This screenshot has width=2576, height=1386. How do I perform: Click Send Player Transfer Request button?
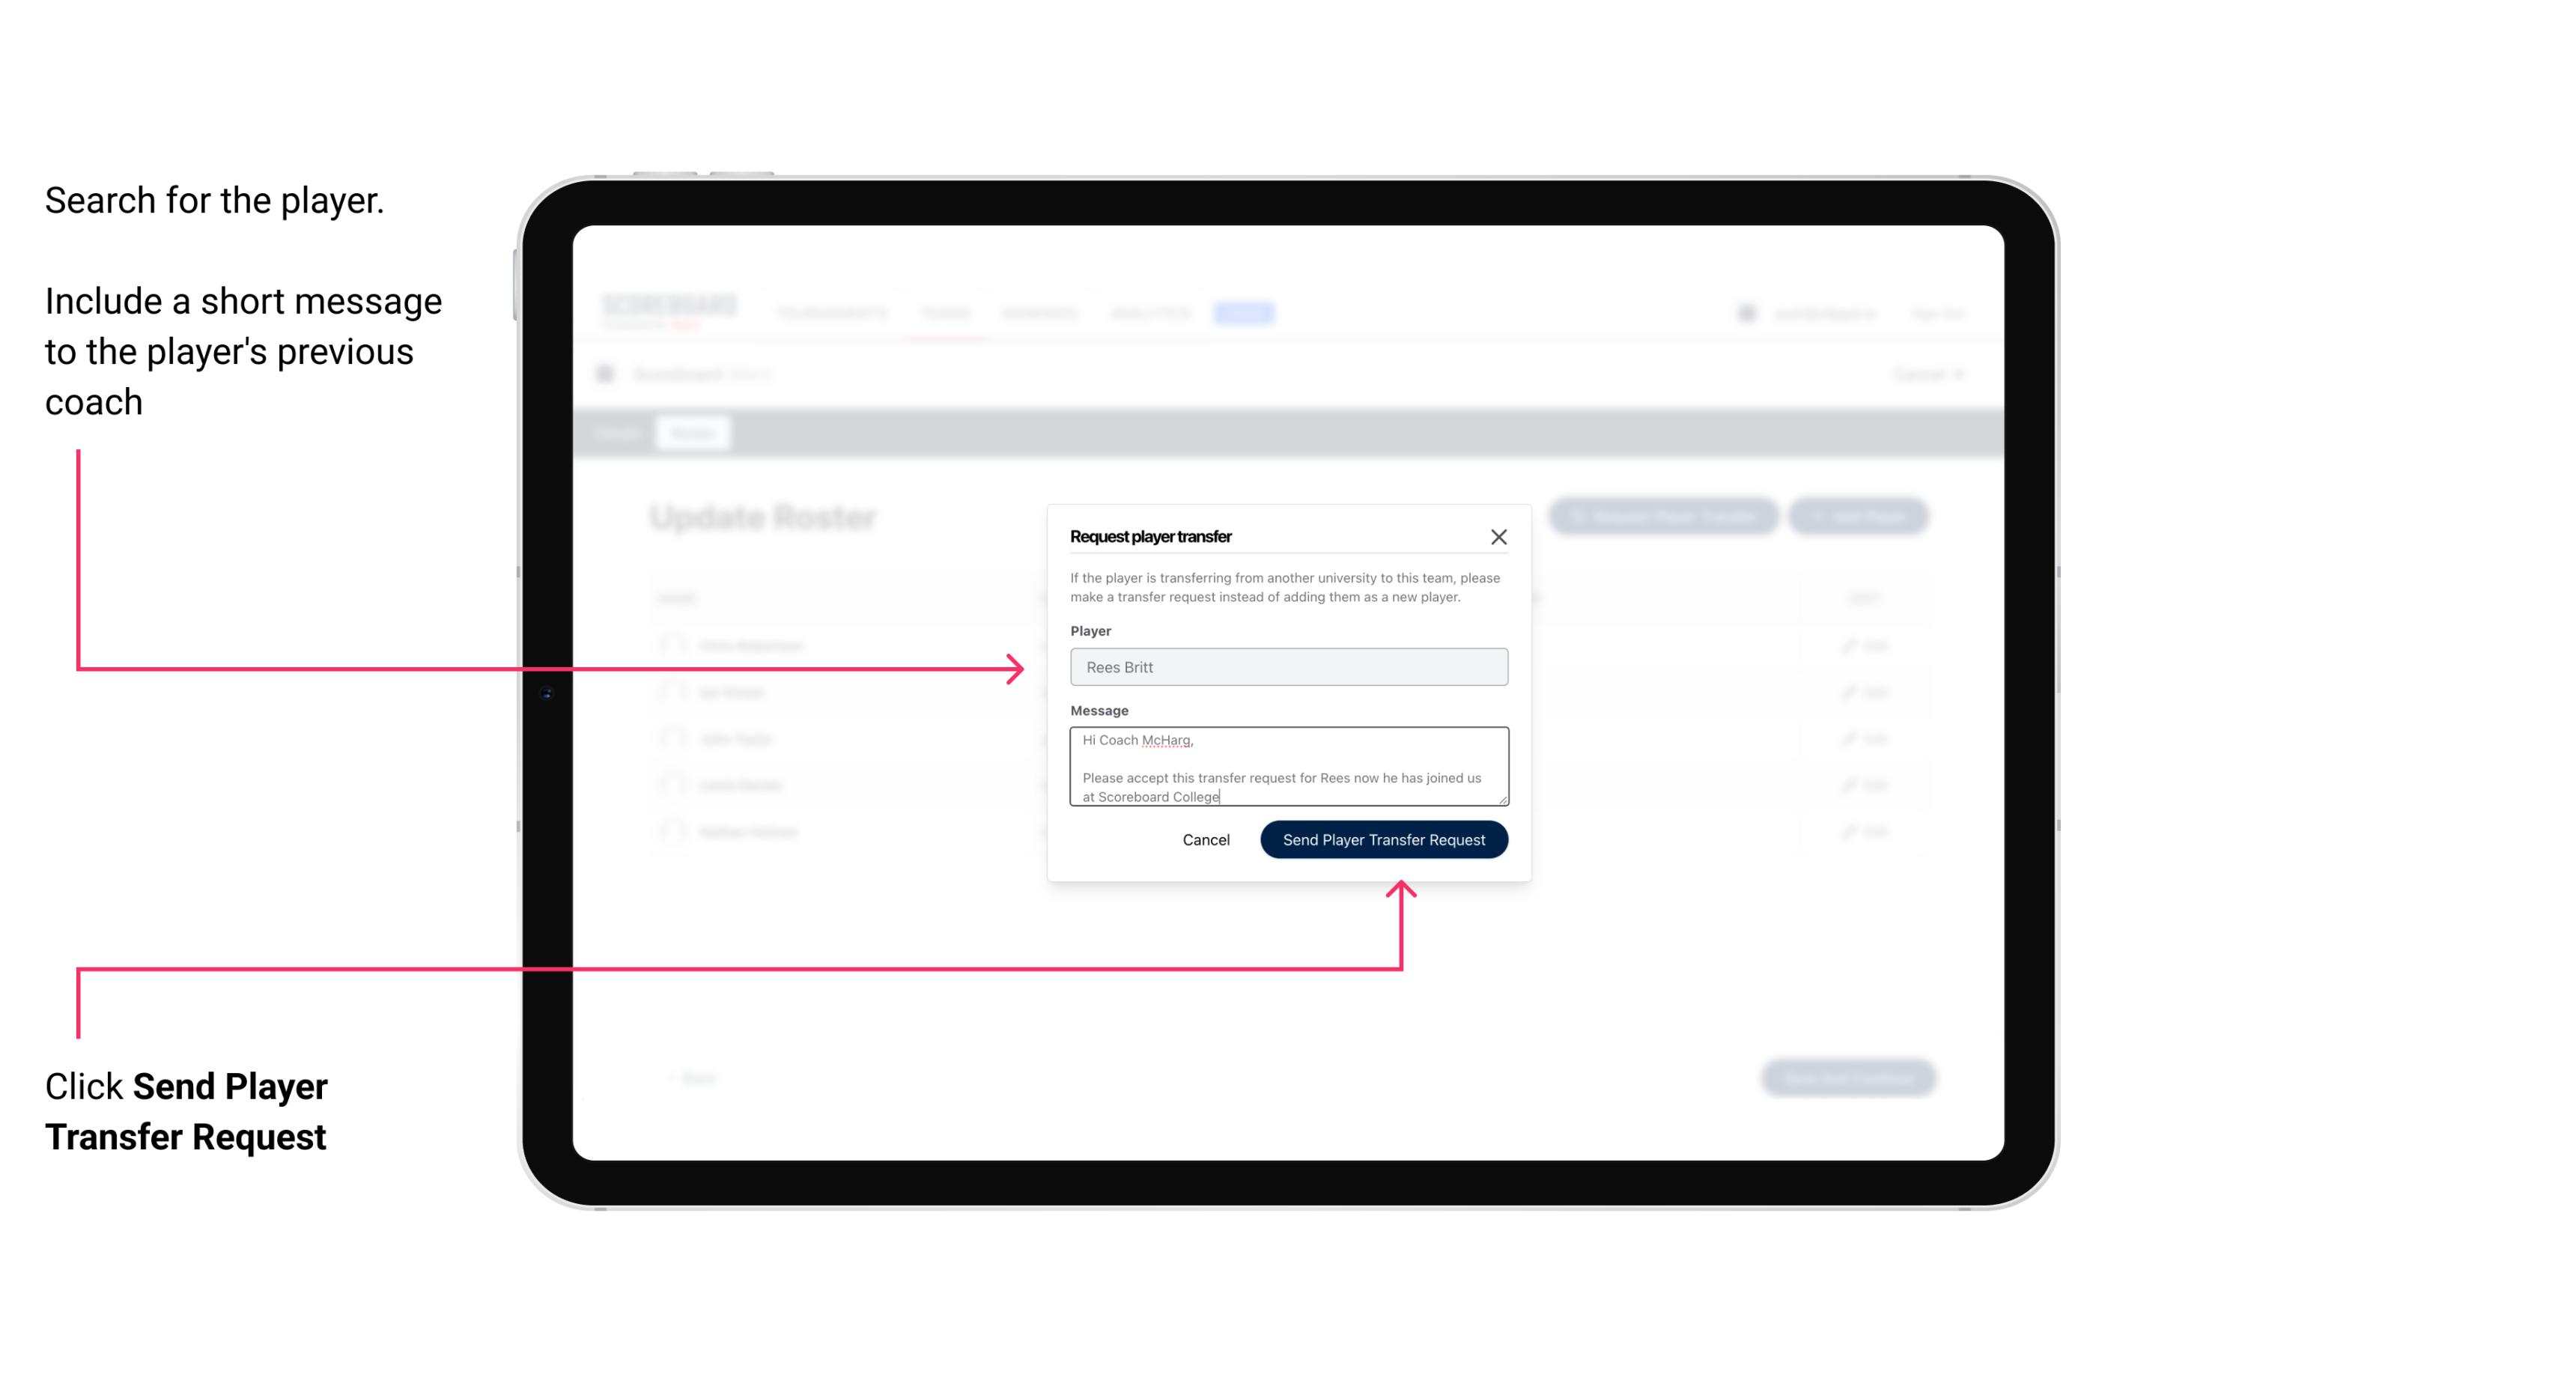pos(1383,838)
